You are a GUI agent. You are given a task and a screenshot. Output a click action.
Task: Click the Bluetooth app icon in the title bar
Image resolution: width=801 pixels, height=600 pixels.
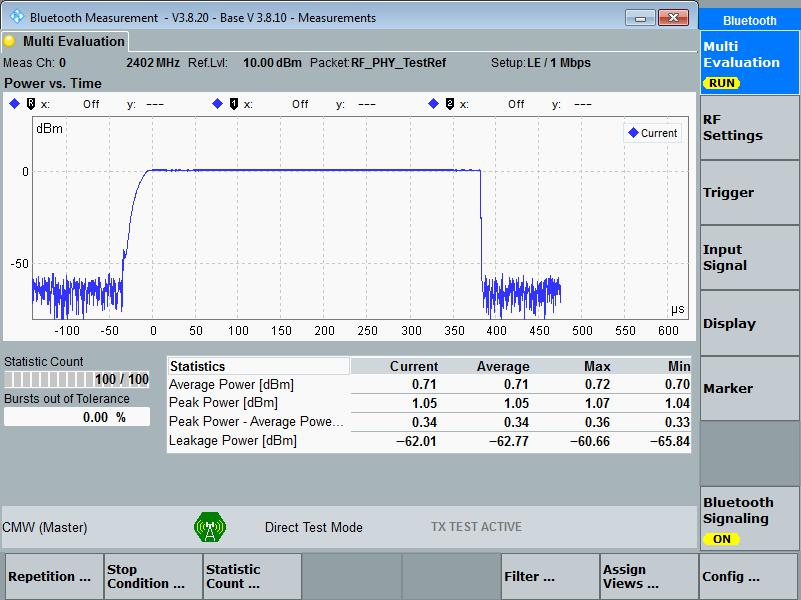[x=16, y=16]
